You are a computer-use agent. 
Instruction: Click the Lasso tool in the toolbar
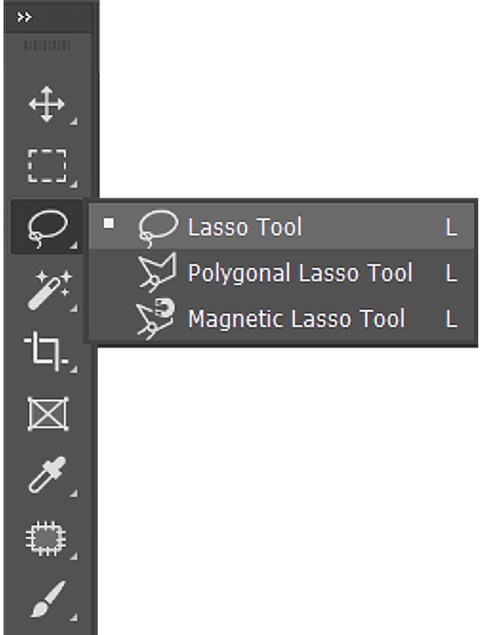(47, 228)
